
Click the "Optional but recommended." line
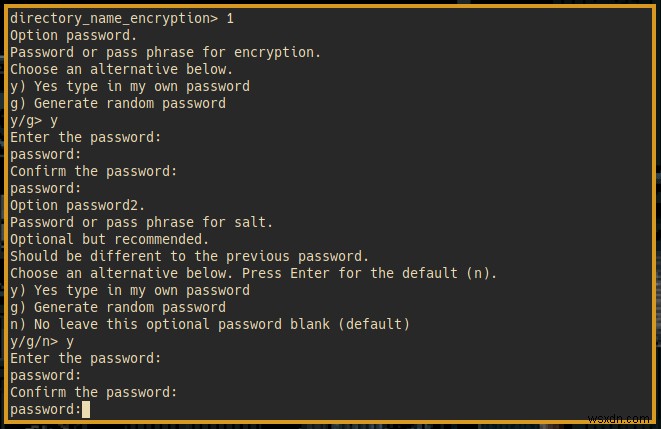pos(109,239)
